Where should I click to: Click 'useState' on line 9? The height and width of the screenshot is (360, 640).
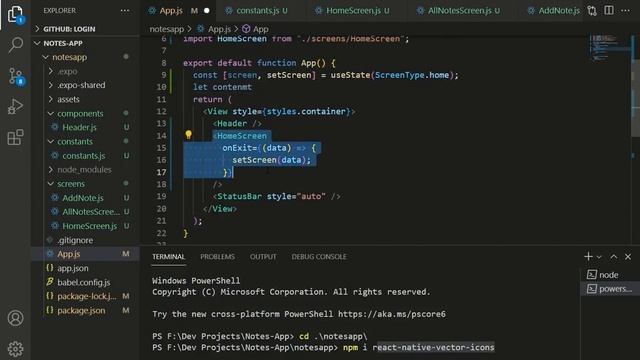350,75
